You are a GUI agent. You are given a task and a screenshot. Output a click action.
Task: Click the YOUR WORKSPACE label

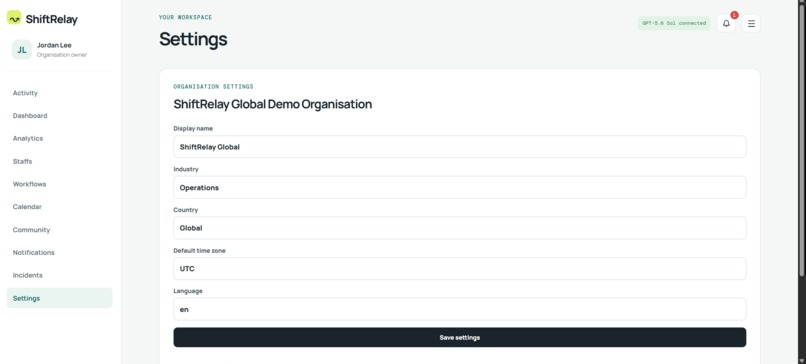click(186, 17)
